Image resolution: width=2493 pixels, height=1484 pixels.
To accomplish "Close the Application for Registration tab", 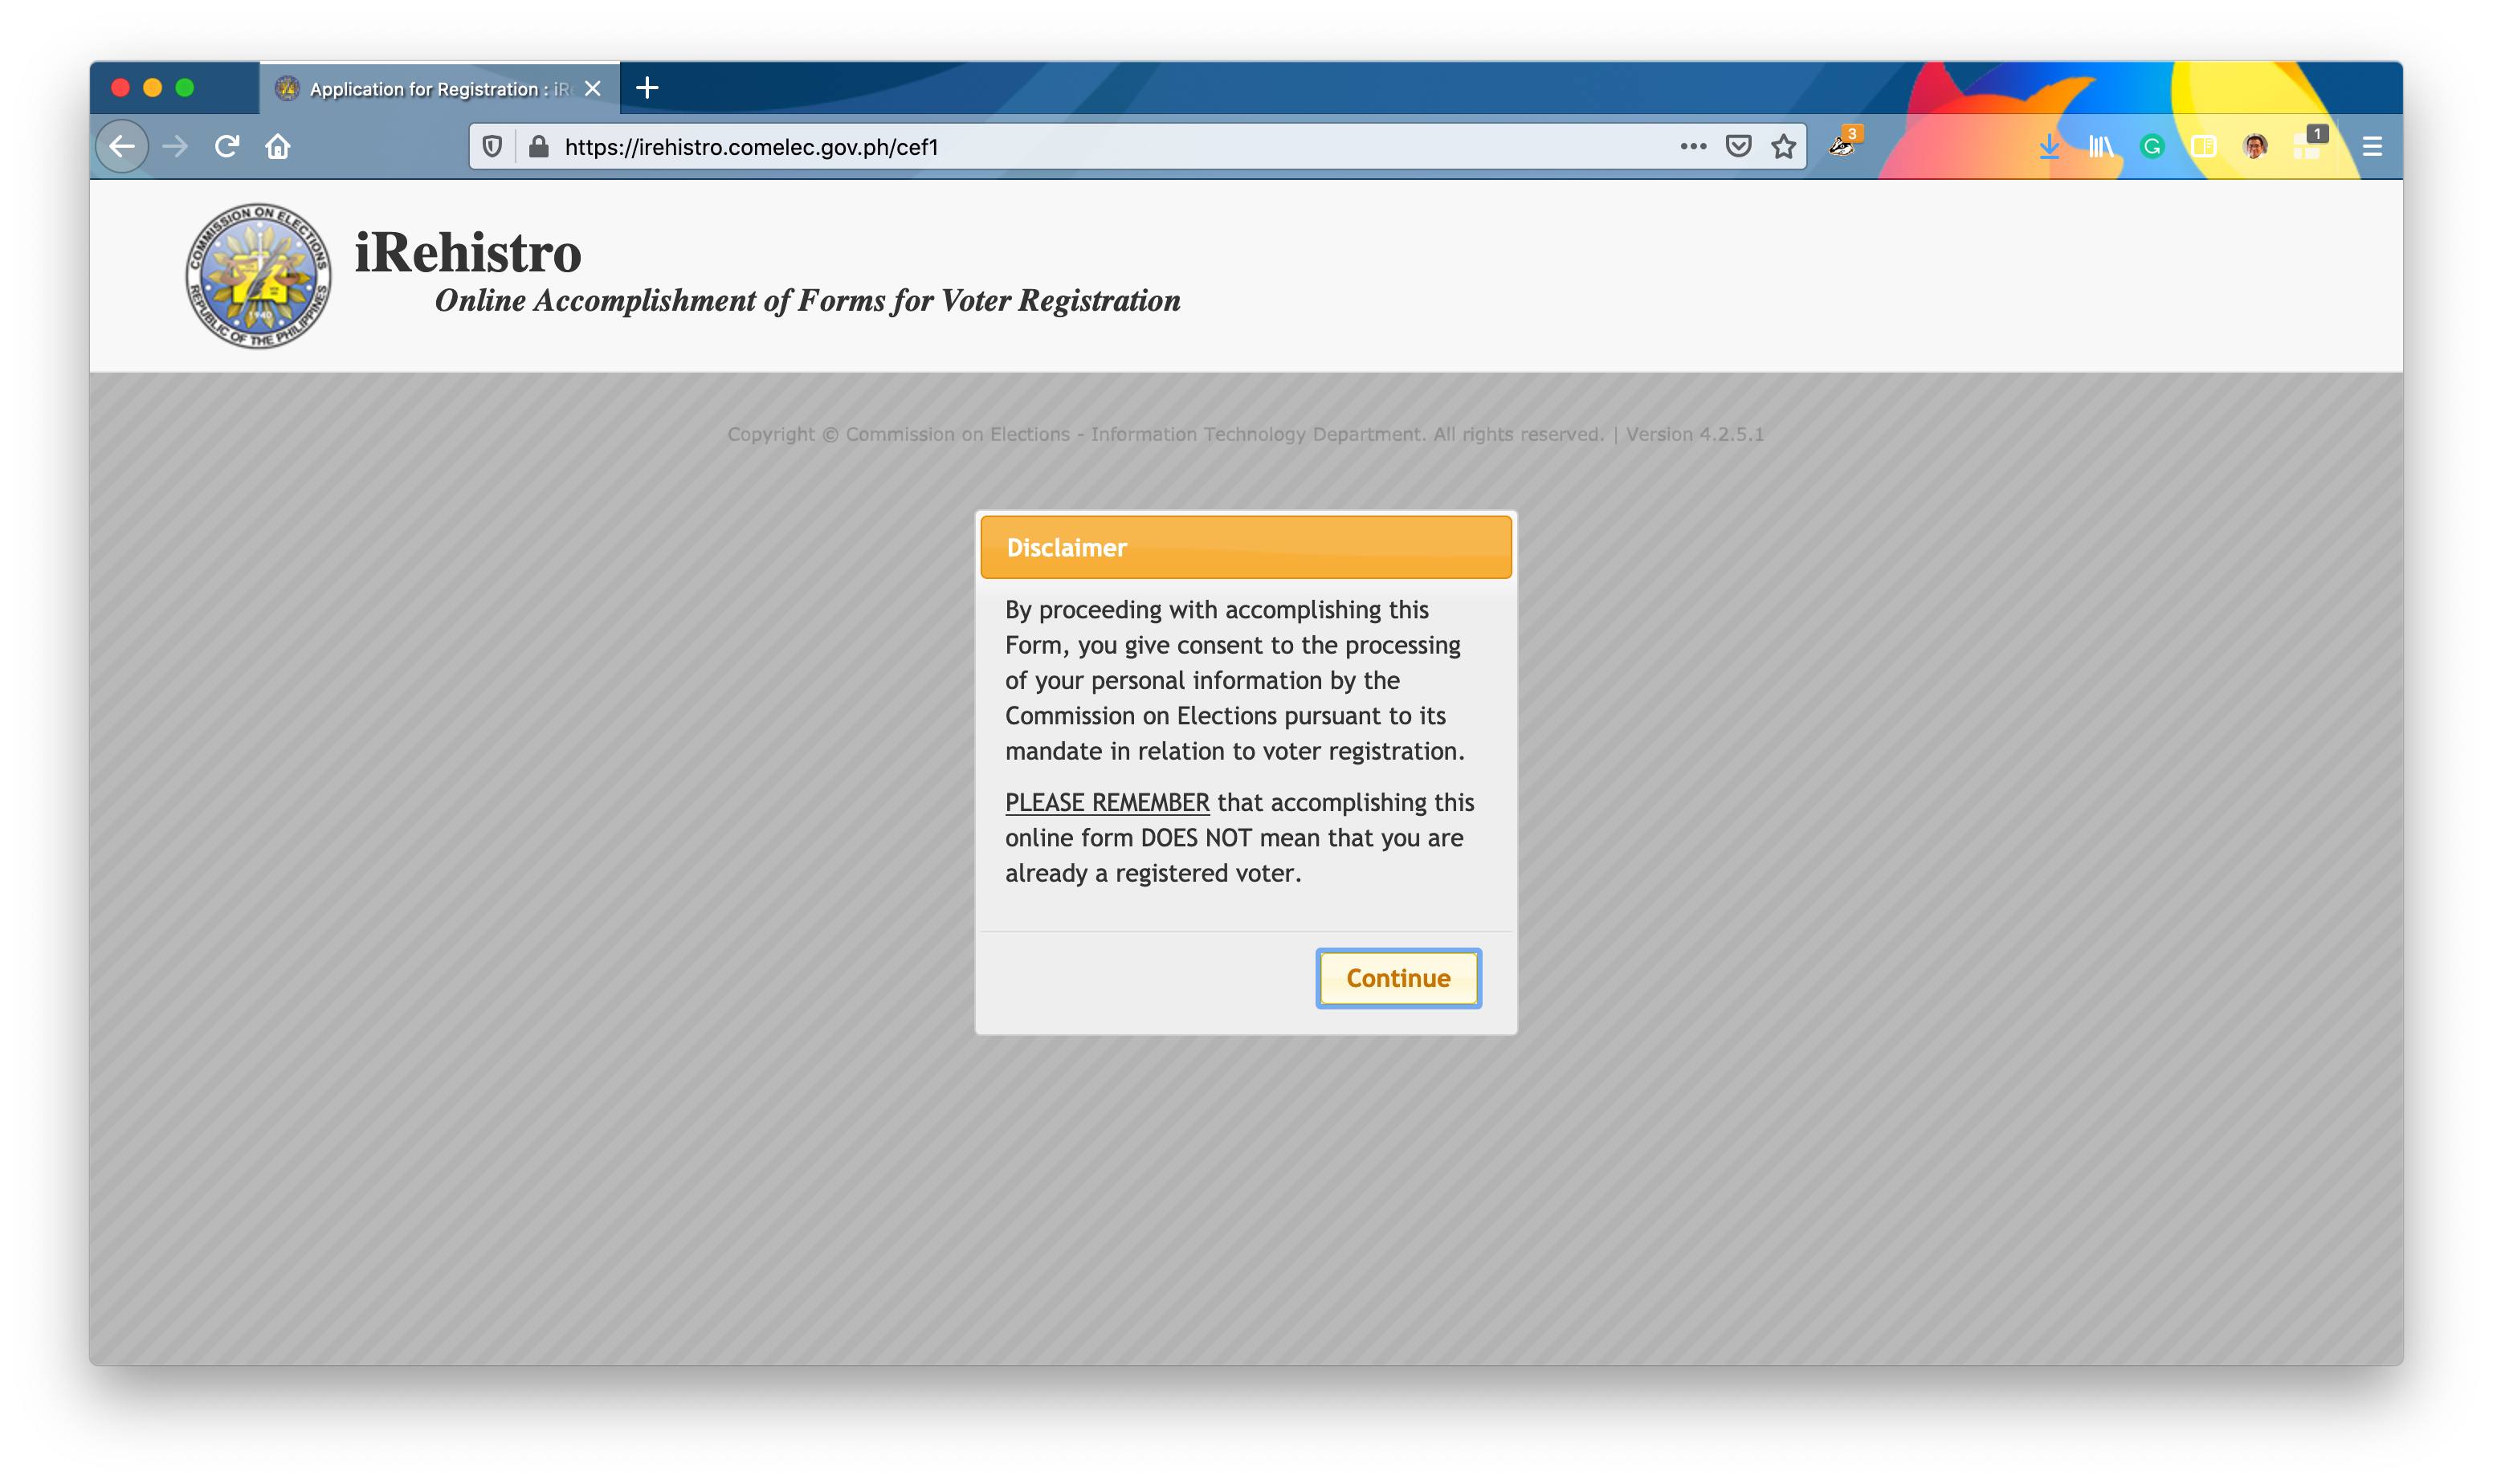I will [x=593, y=89].
